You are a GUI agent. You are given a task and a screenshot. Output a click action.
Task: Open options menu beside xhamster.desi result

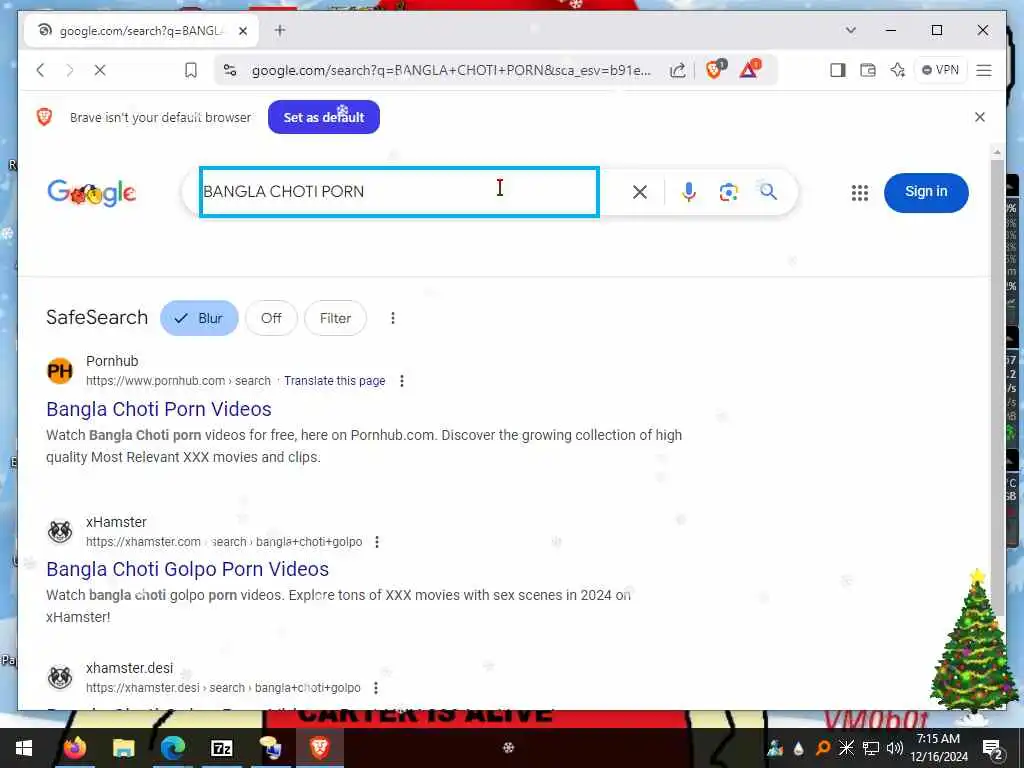point(376,688)
